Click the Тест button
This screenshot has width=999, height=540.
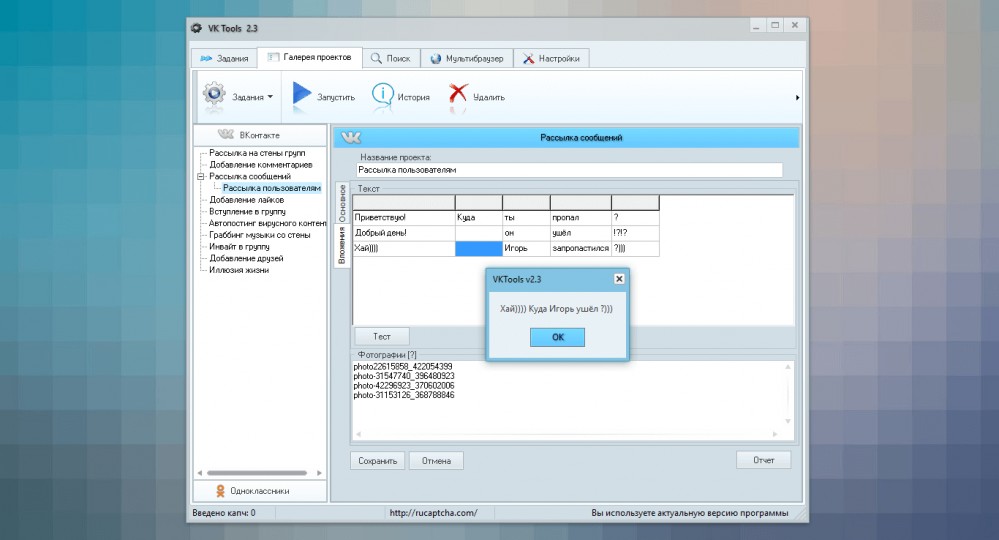tap(382, 336)
